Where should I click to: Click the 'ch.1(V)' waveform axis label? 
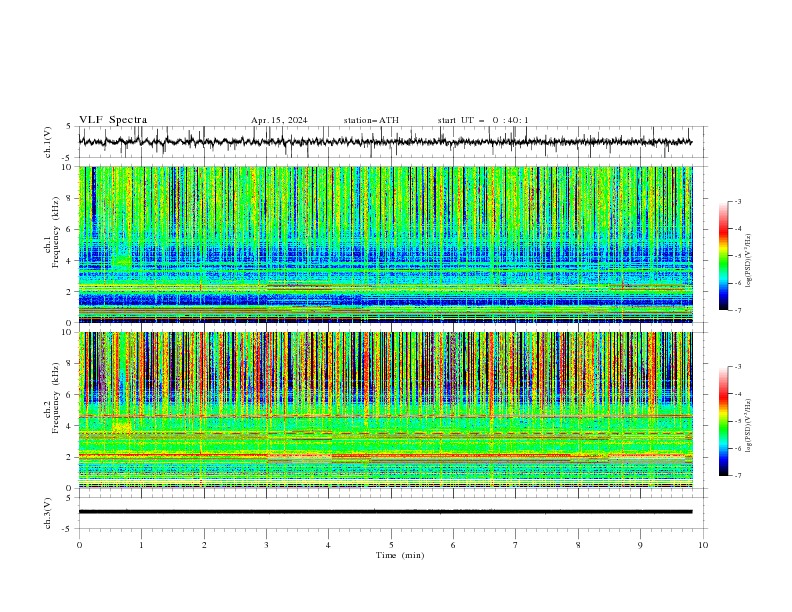pos(48,142)
